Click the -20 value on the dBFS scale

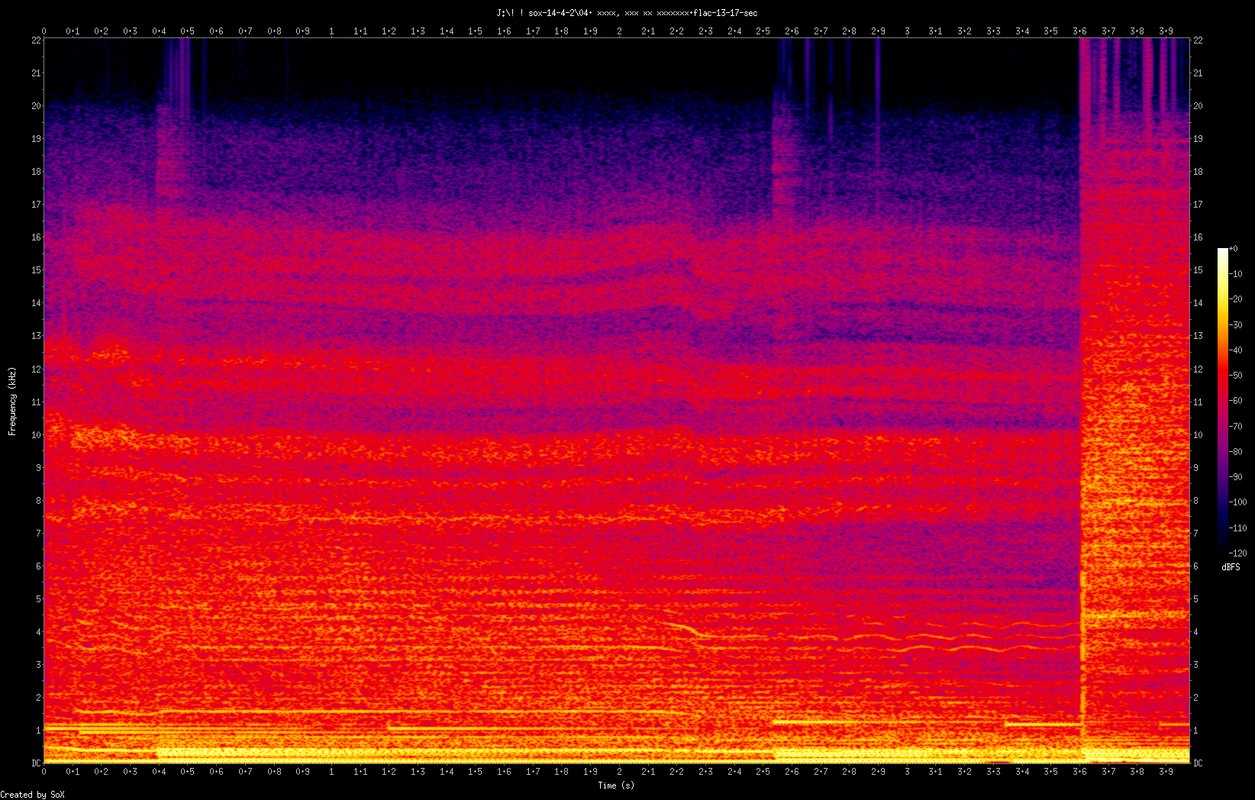tap(1236, 299)
